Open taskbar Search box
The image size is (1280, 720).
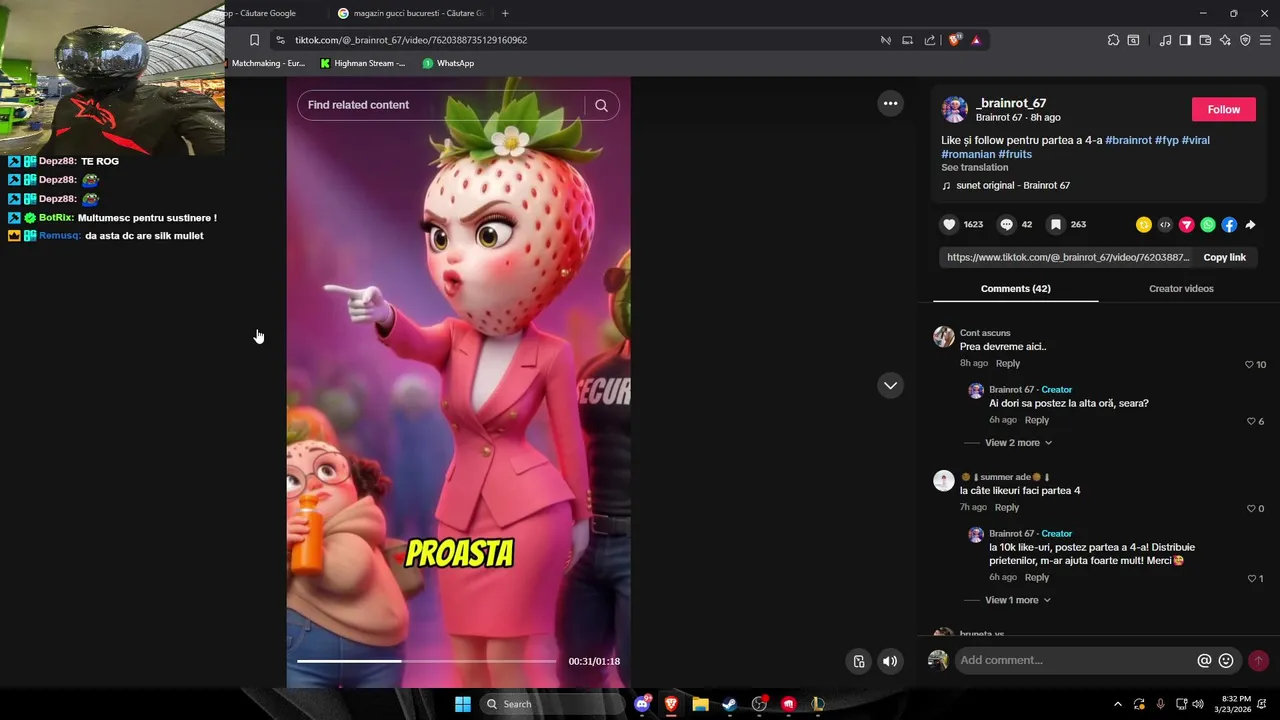click(552, 704)
